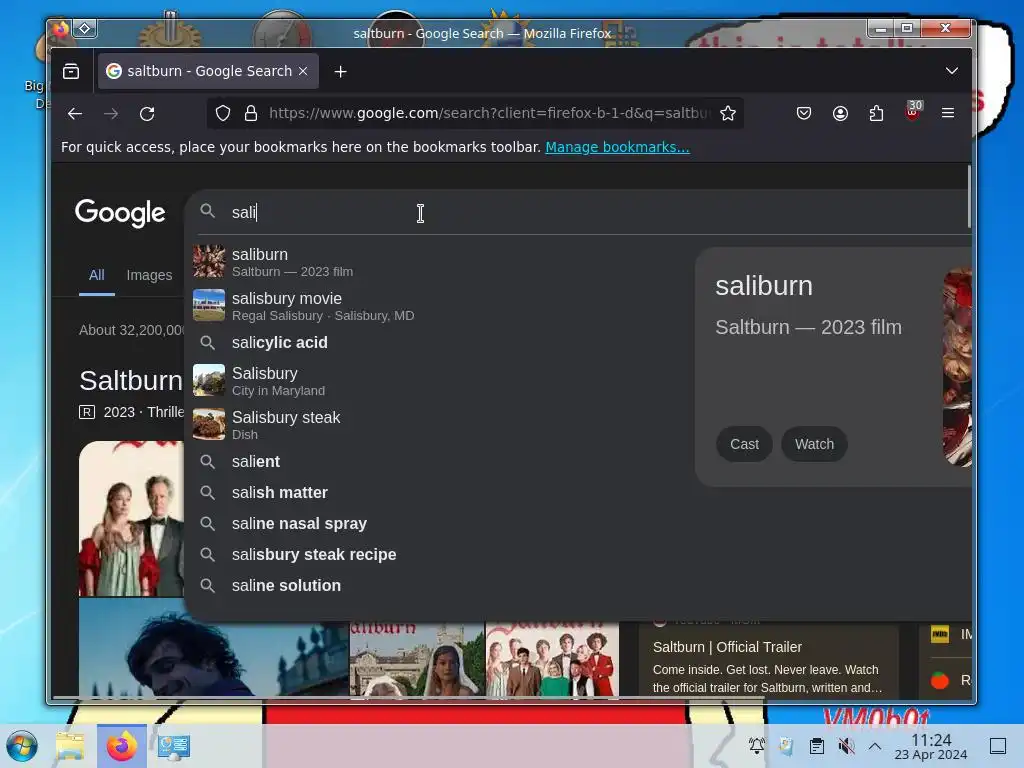
Task: Open the mansion image thumbnail with woman
Action: pos(417,660)
